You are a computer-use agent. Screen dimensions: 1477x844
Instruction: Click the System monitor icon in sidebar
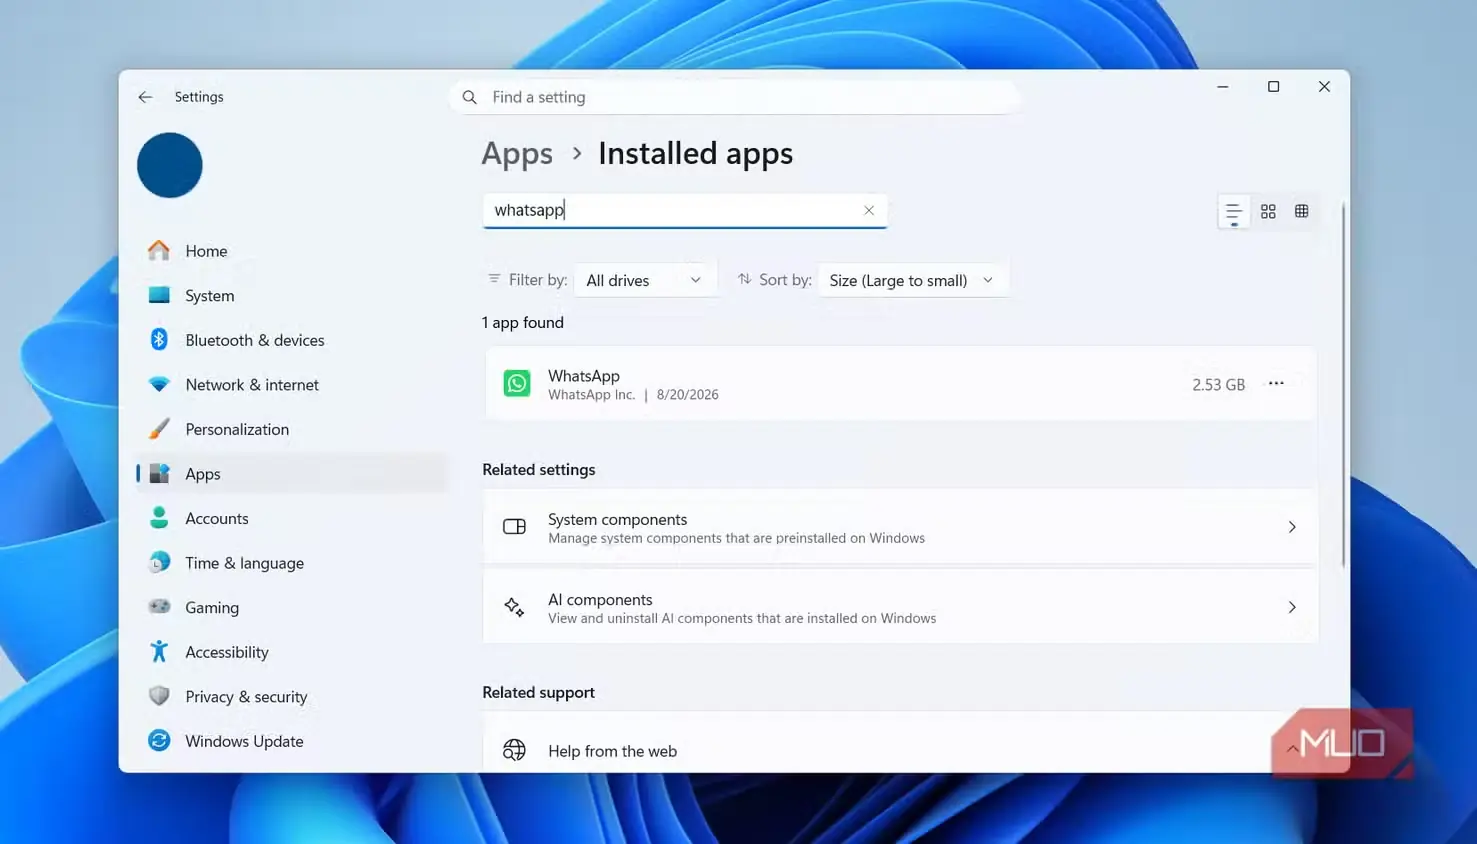coord(159,295)
